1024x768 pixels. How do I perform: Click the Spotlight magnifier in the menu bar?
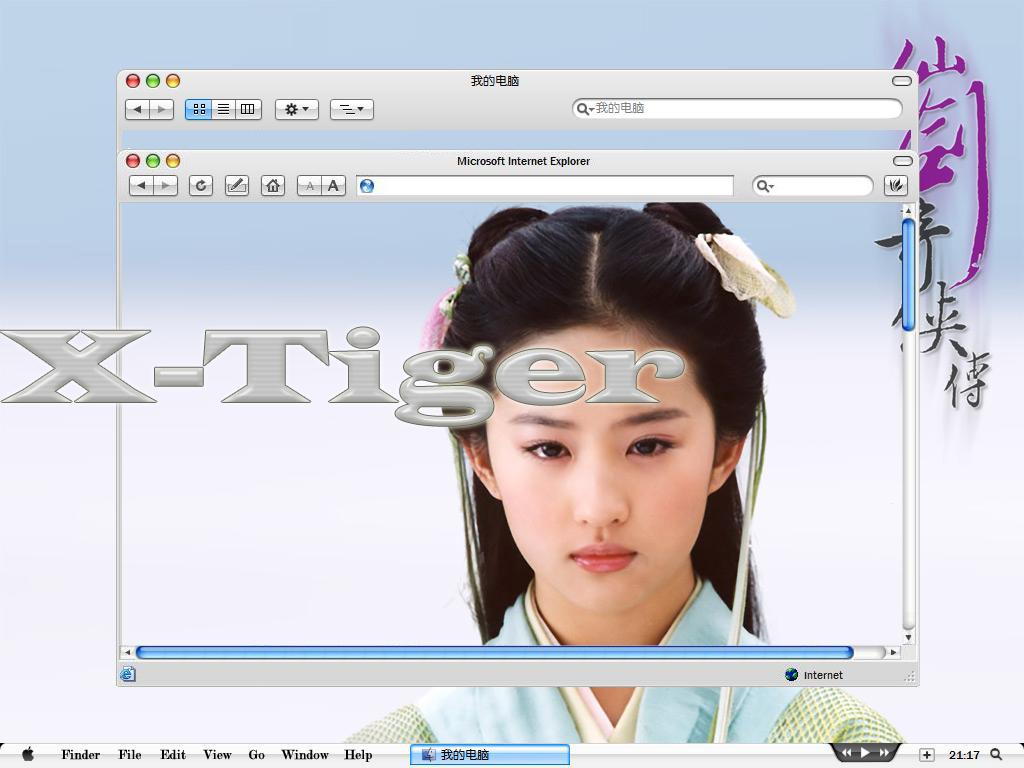click(x=996, y=755)
